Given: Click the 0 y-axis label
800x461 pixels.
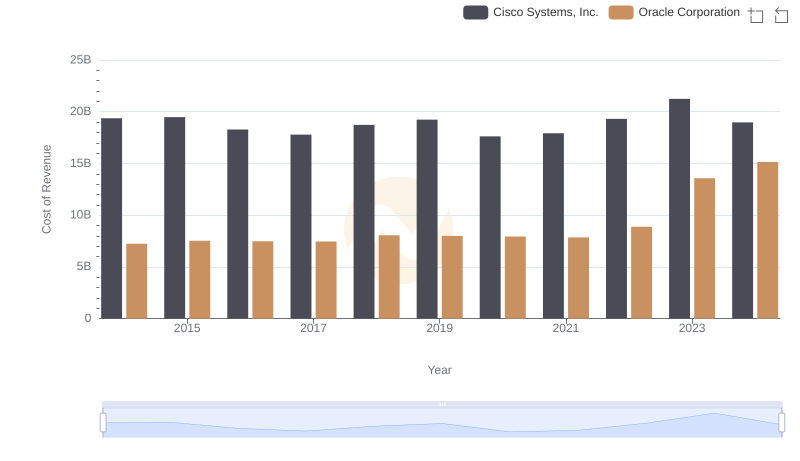Looking at the screenshot, I should [88, 318].
